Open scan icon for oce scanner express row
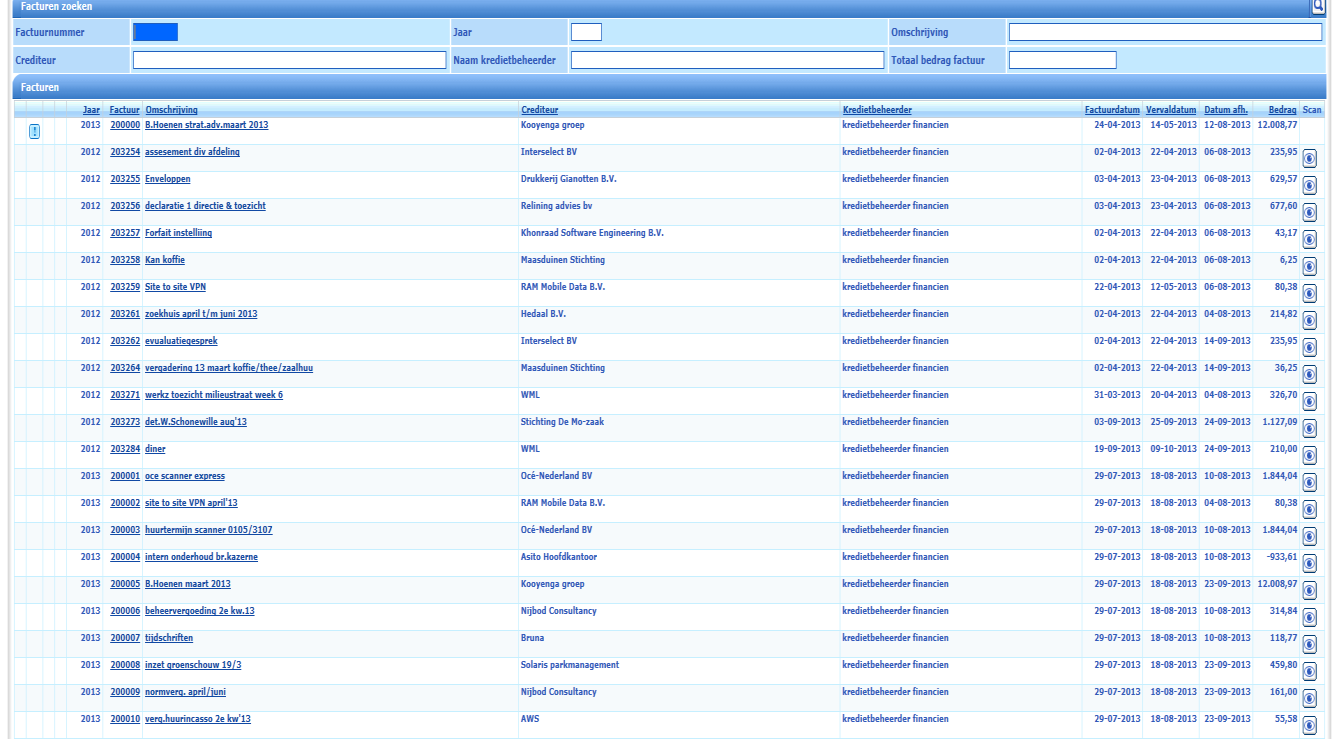This screenshot has height=739, width=1339. pyautogui.click(x=1309, y=482)
